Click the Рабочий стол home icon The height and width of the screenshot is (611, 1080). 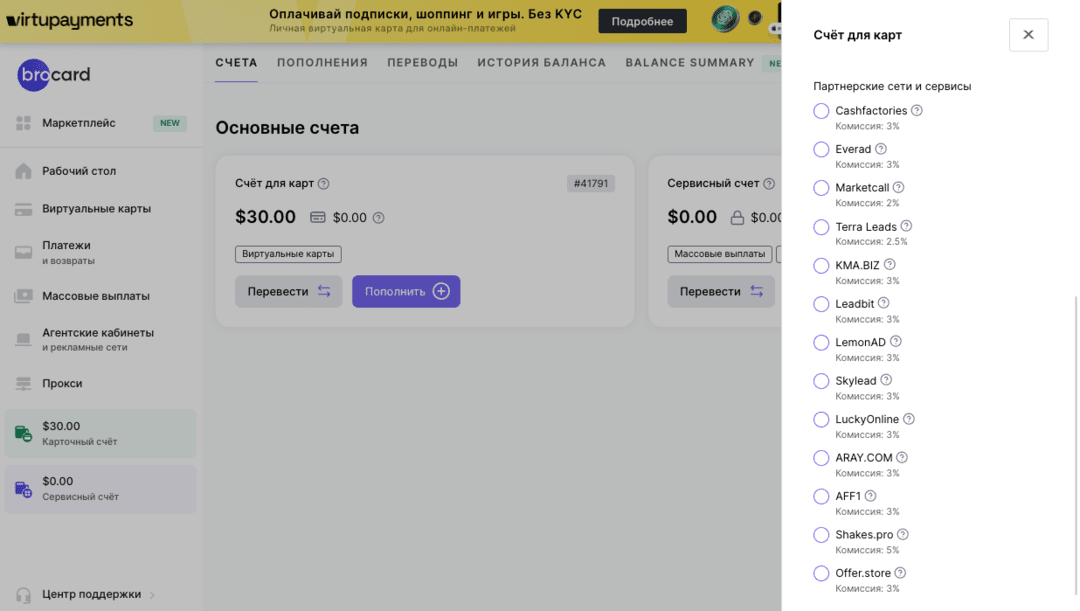pyautogui.click(x=23, y=171)
